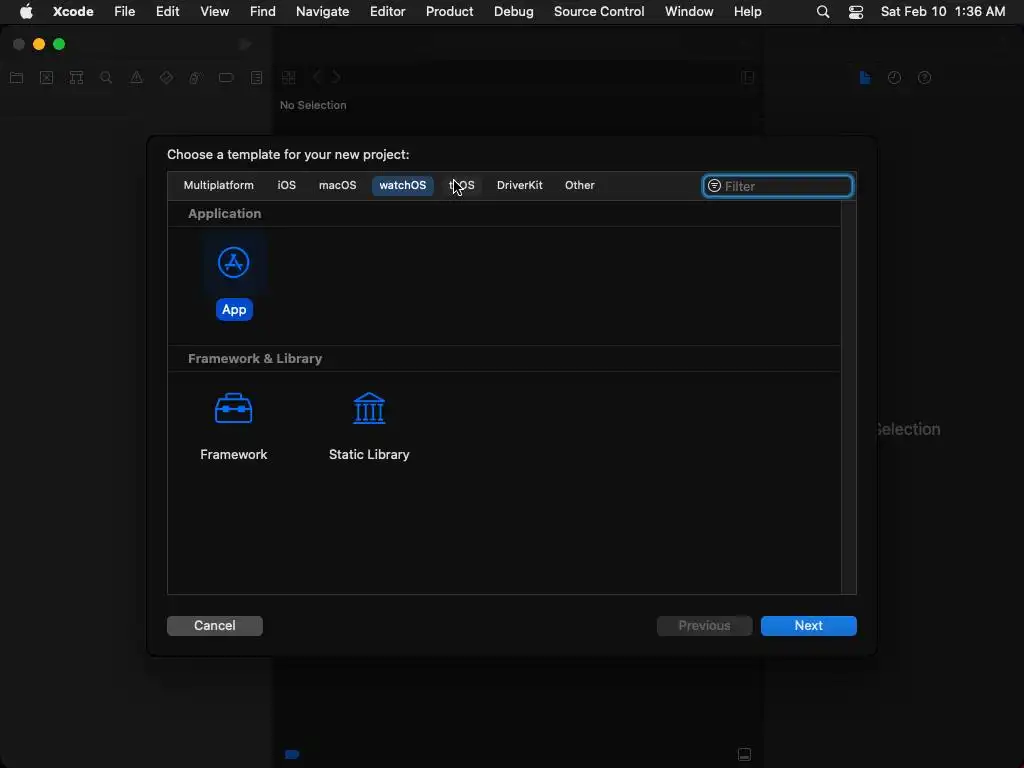Open the File inspector icon
The width and height of the screenshot is (1024, 768).
pos(865,78)
